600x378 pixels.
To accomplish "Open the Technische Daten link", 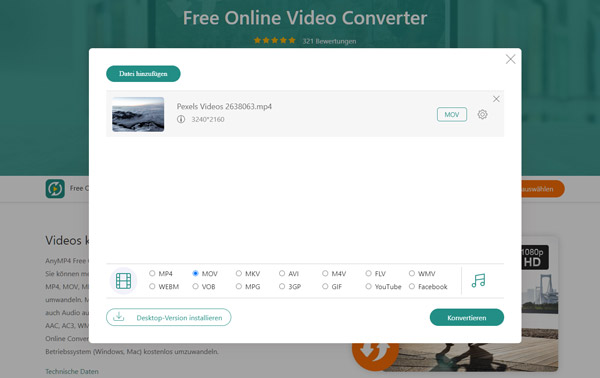I will pos(72,371).
